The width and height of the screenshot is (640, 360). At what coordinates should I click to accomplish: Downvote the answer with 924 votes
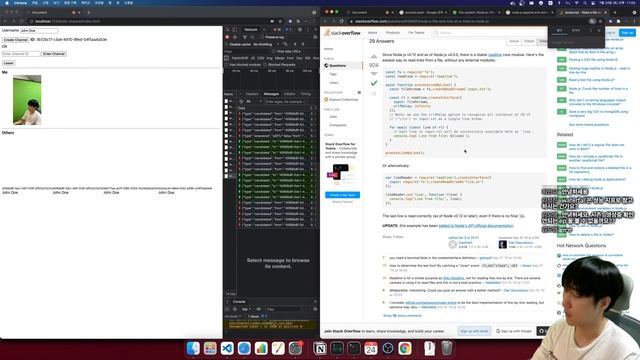coord(373,73)
